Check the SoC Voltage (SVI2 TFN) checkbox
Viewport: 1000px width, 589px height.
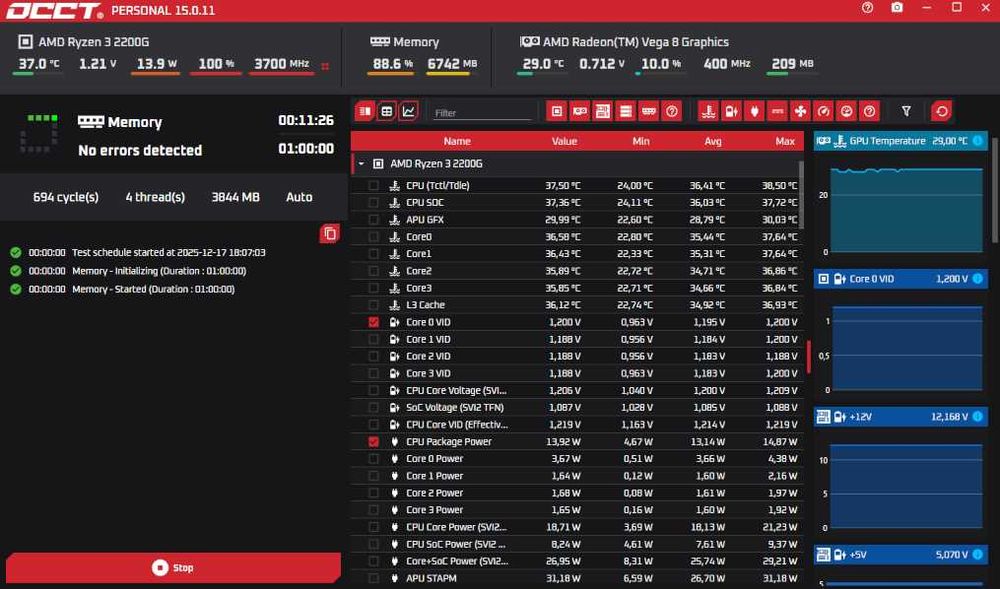pyautogui.click(x=374, y=407)
